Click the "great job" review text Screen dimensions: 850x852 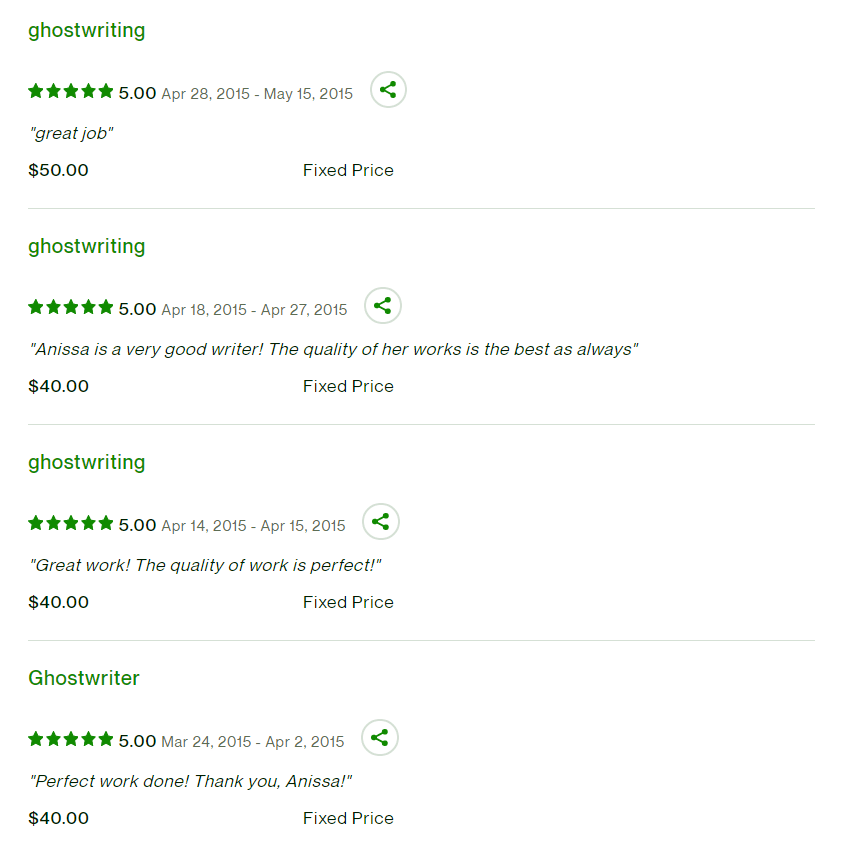(x=71, y=133)
